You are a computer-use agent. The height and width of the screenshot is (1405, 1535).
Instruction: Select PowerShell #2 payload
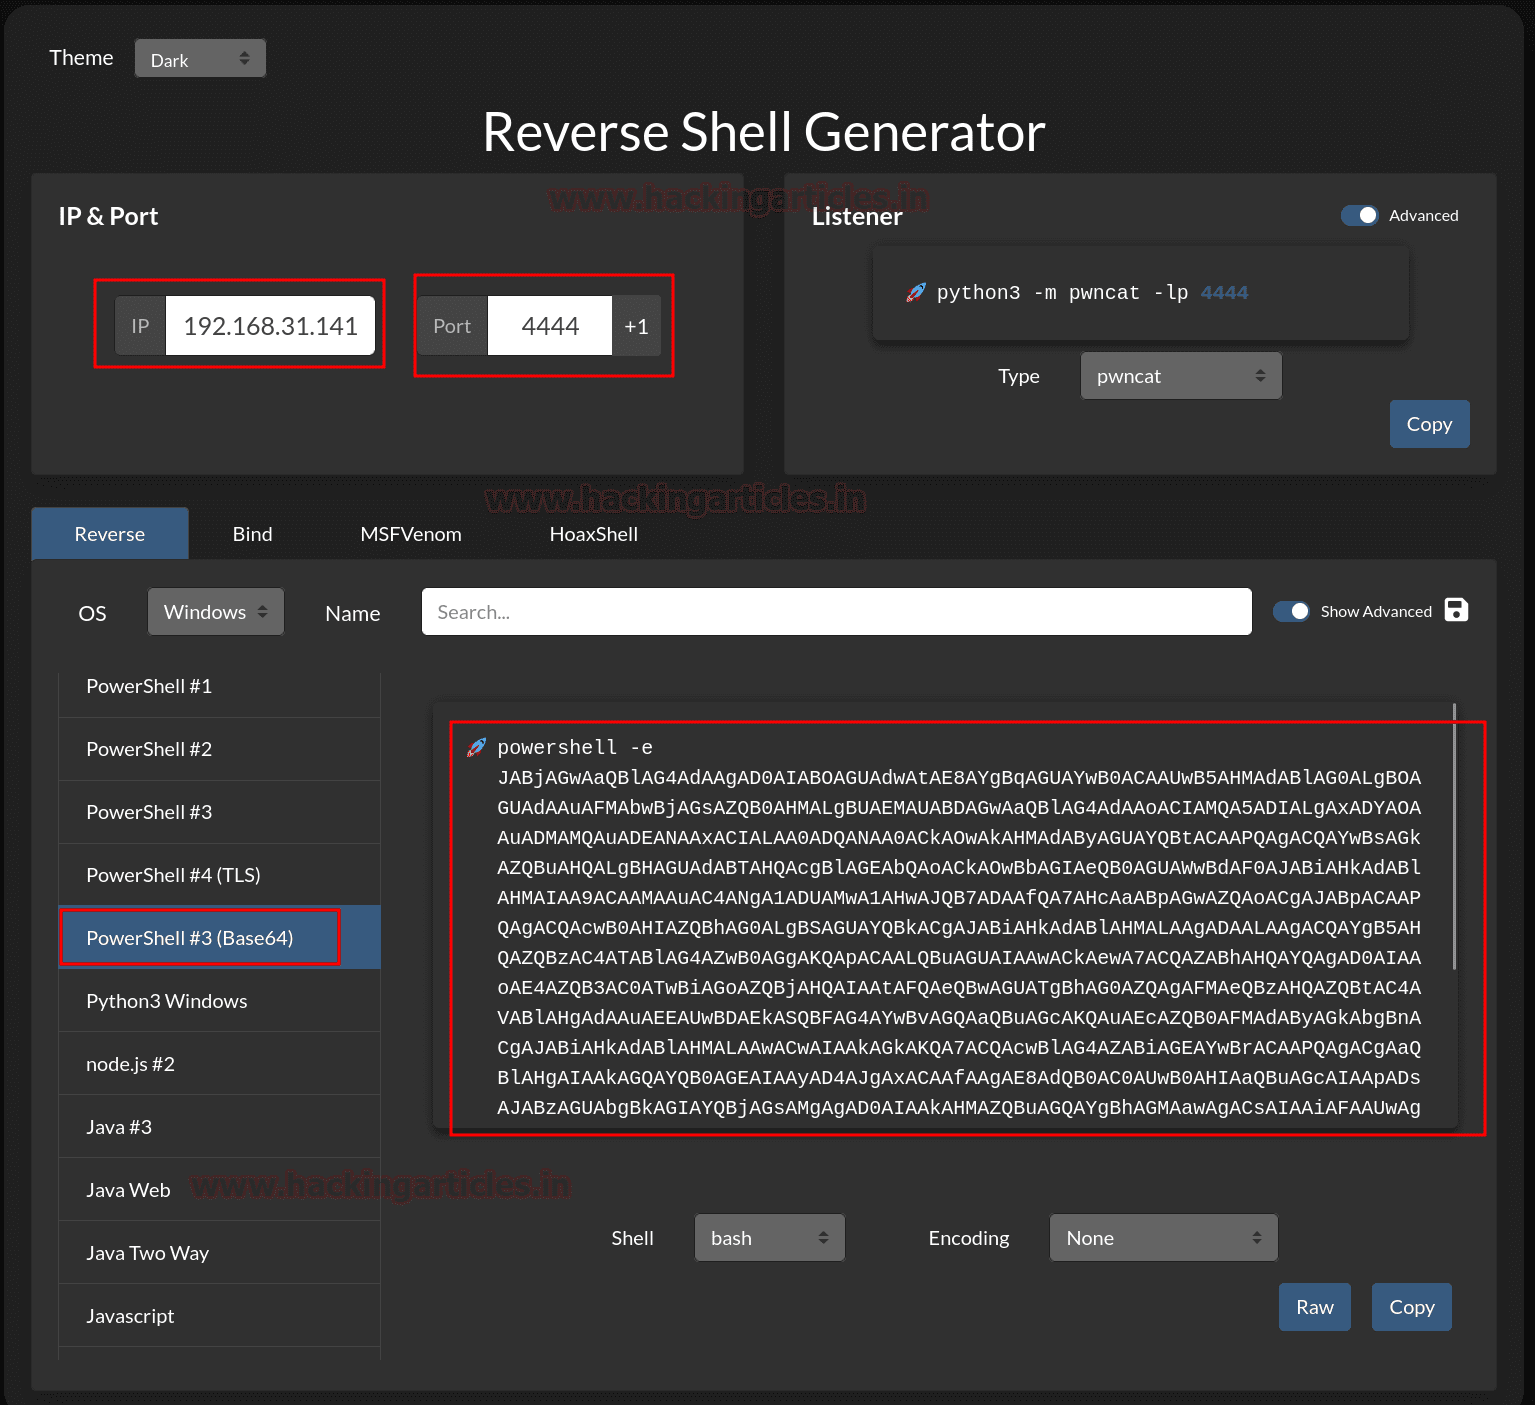(x=220, y=749)
